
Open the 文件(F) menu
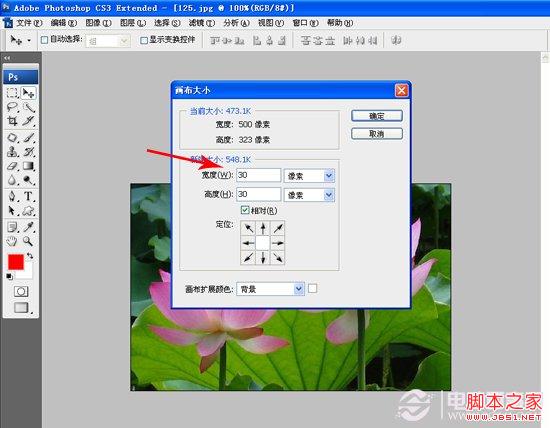point(29,23)
